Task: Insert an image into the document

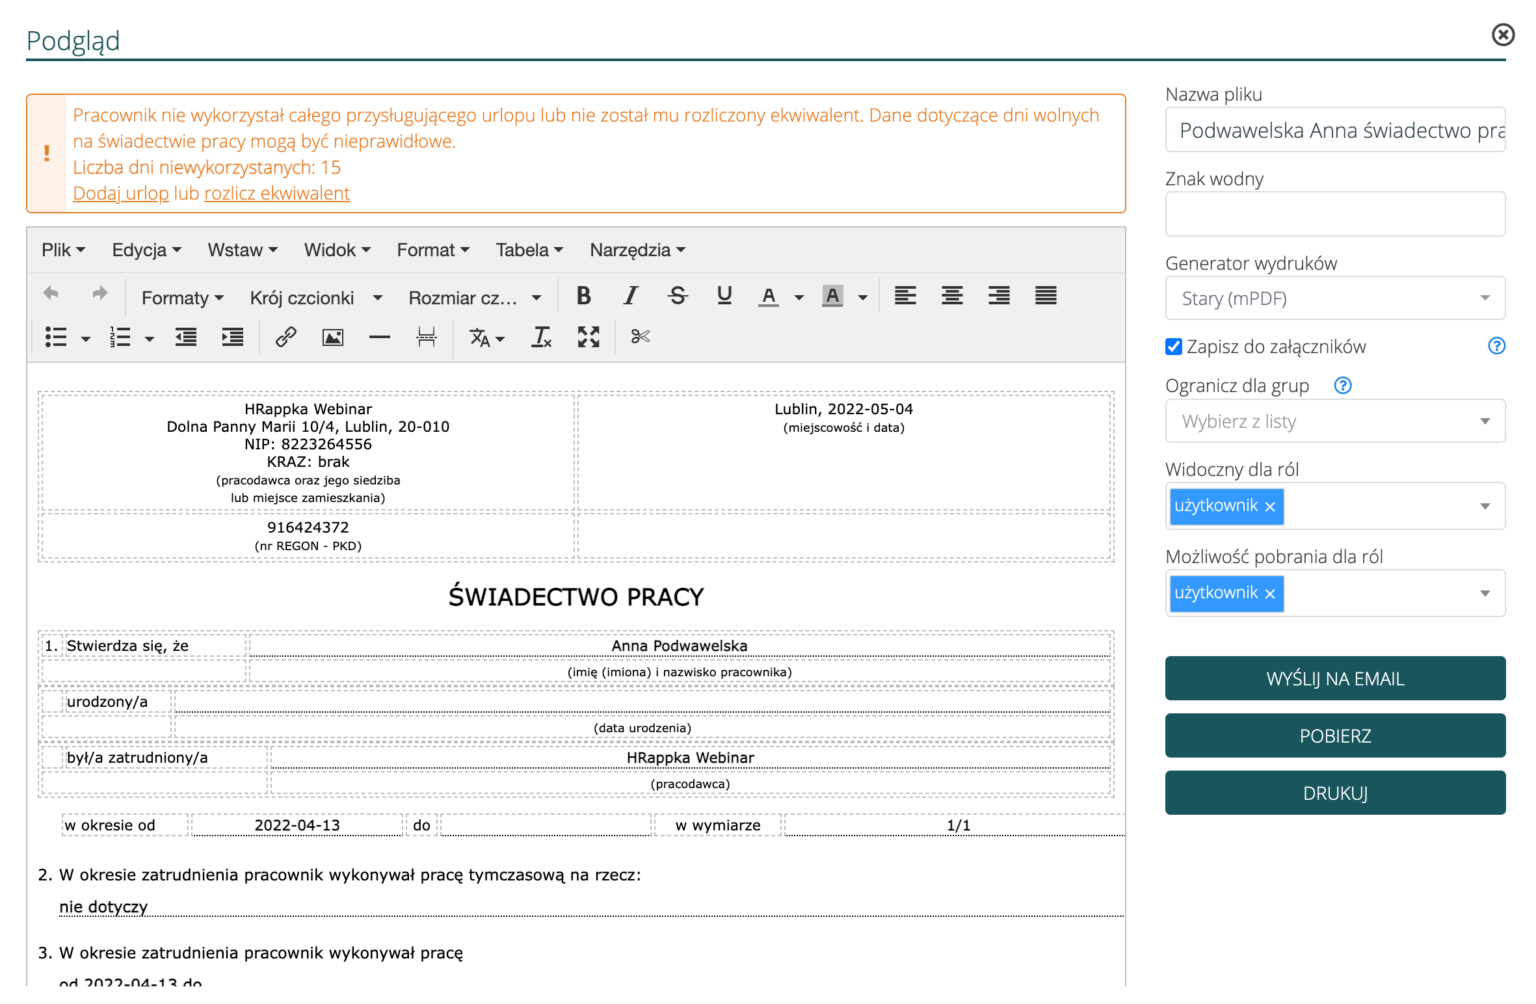Action: click(x=332, y=338)
